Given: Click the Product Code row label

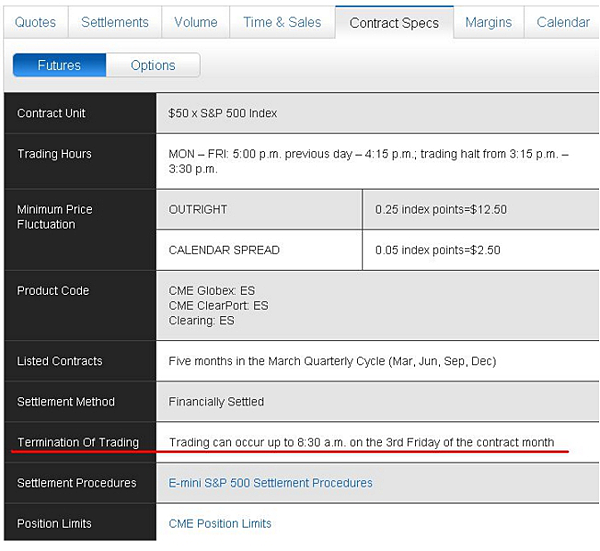Looking at the screenshot, I should click(53, 291).
